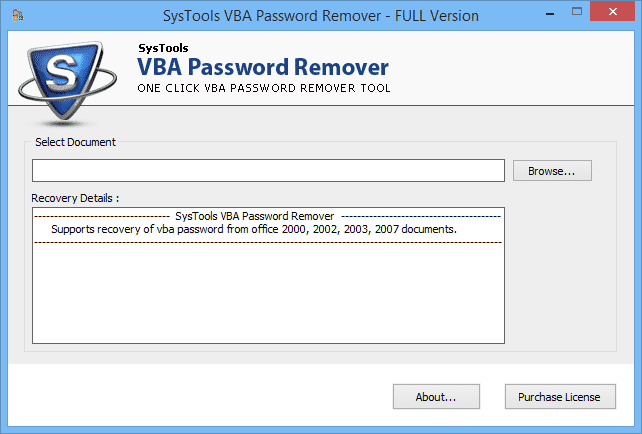Screen dimensions: 642x434
Task: Click the dashed separator below the supports text
Action: pyautogui.click(x=268, y=242)
